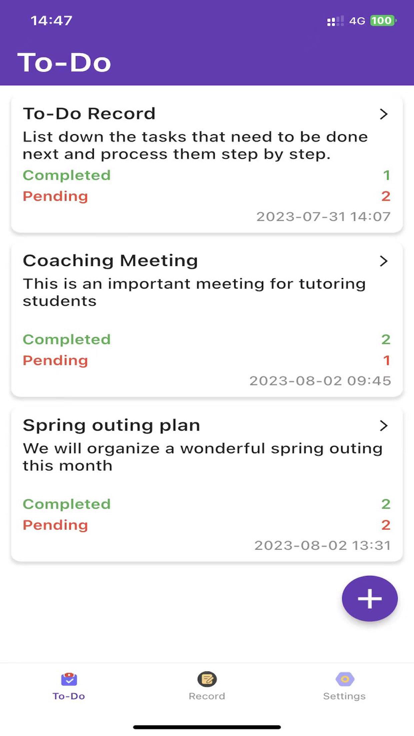Tap the To-Do header title
The height and width of the screenshot is (736, 414).
64,62
